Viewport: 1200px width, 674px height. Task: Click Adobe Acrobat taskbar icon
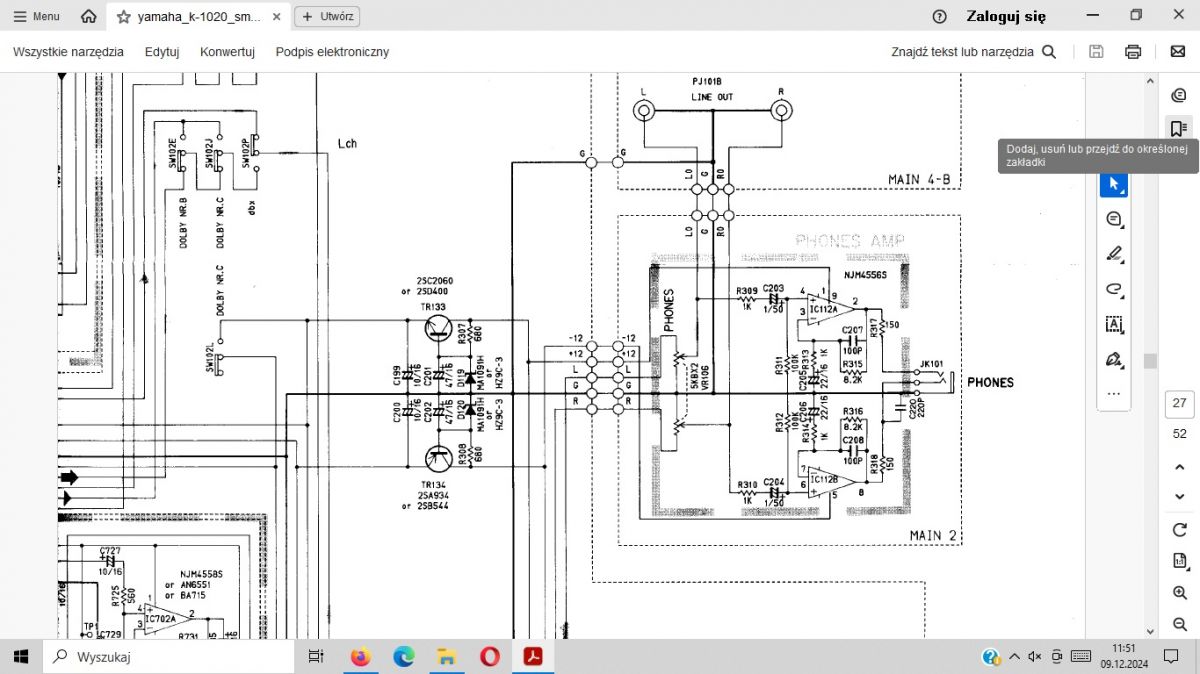(534, 657)
